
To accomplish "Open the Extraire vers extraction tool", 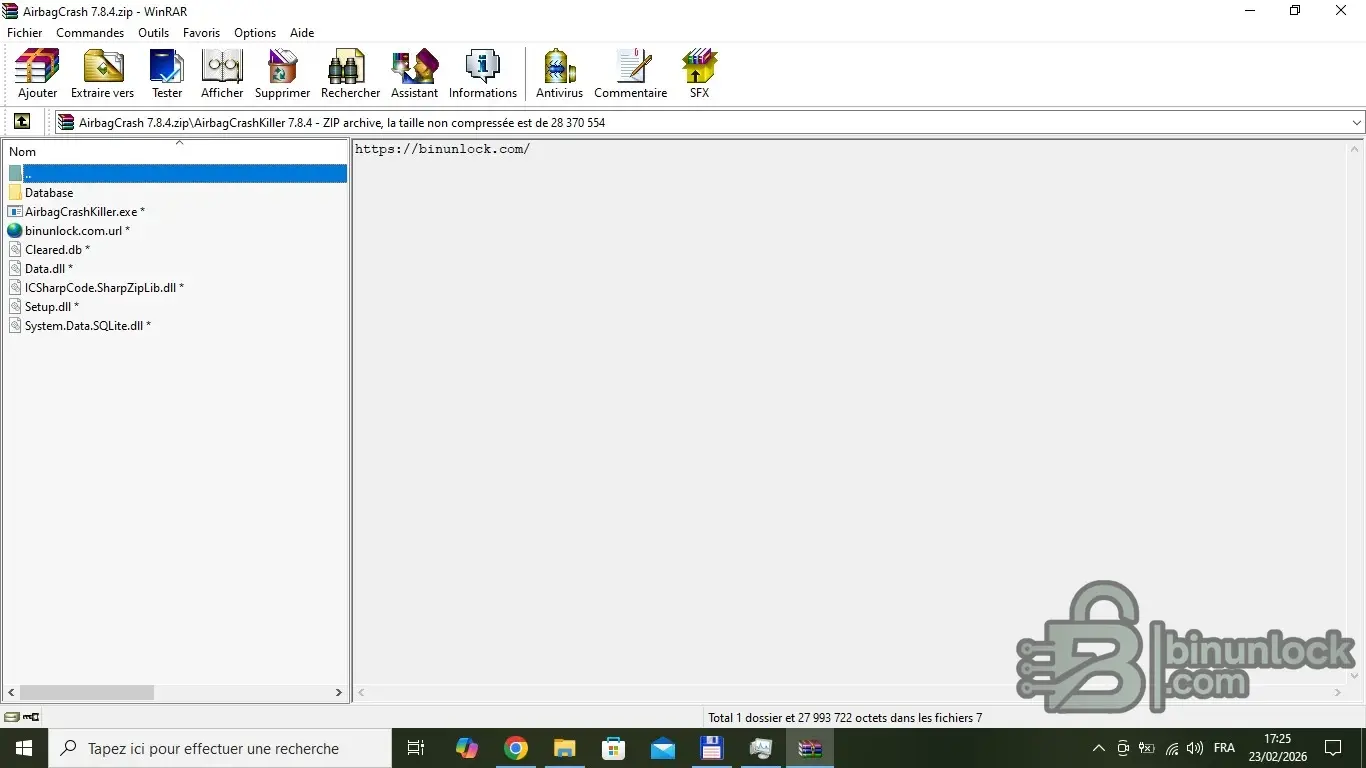I will point(102,74).
